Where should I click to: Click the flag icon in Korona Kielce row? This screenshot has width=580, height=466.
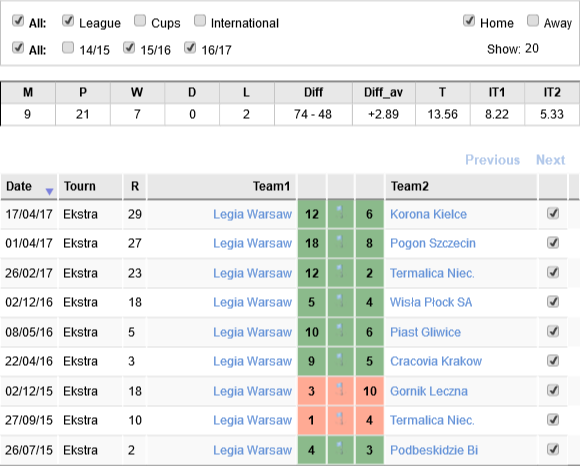point(340,213)
